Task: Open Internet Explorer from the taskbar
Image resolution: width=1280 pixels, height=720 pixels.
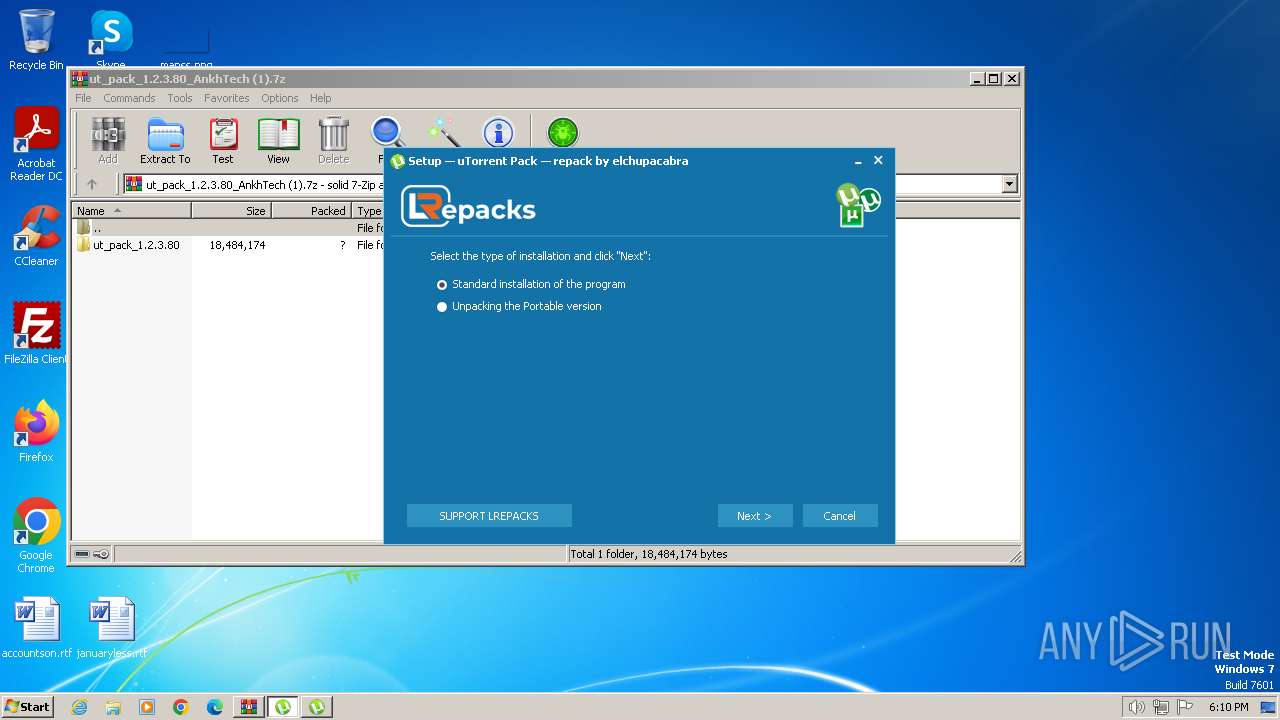Action: pyautogui.click(x=79, y=707)
